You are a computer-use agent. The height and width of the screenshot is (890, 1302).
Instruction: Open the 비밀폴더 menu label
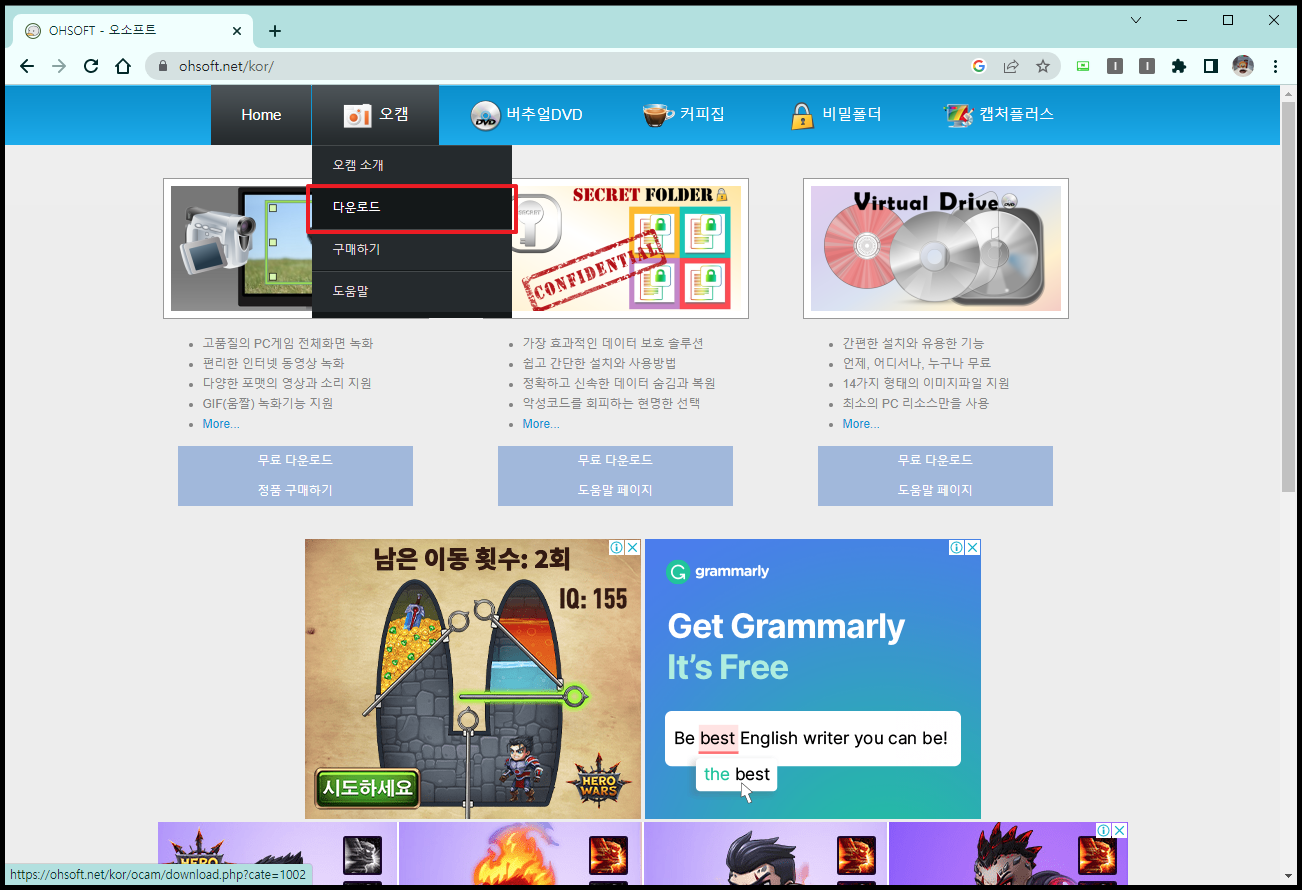[x=852, y=114]
